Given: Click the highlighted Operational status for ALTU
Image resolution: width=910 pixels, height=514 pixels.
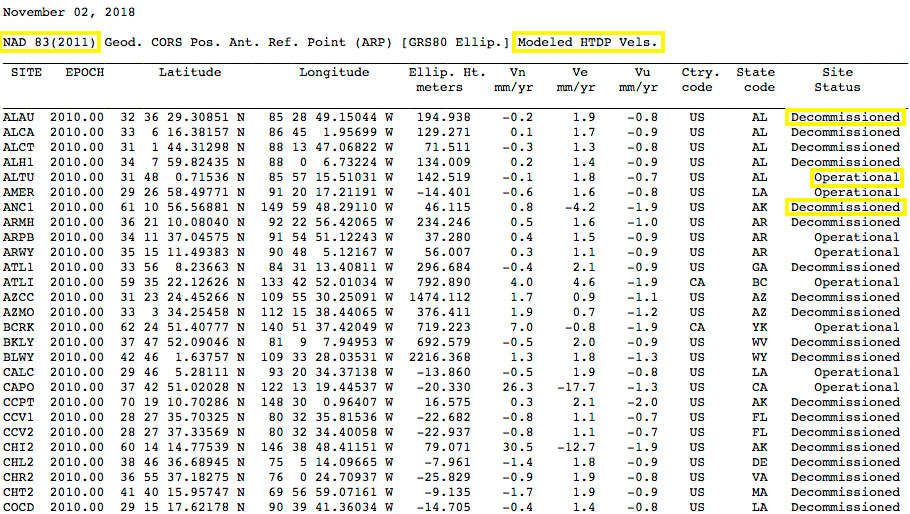Looking at the screenshot, I should point(856,177).
